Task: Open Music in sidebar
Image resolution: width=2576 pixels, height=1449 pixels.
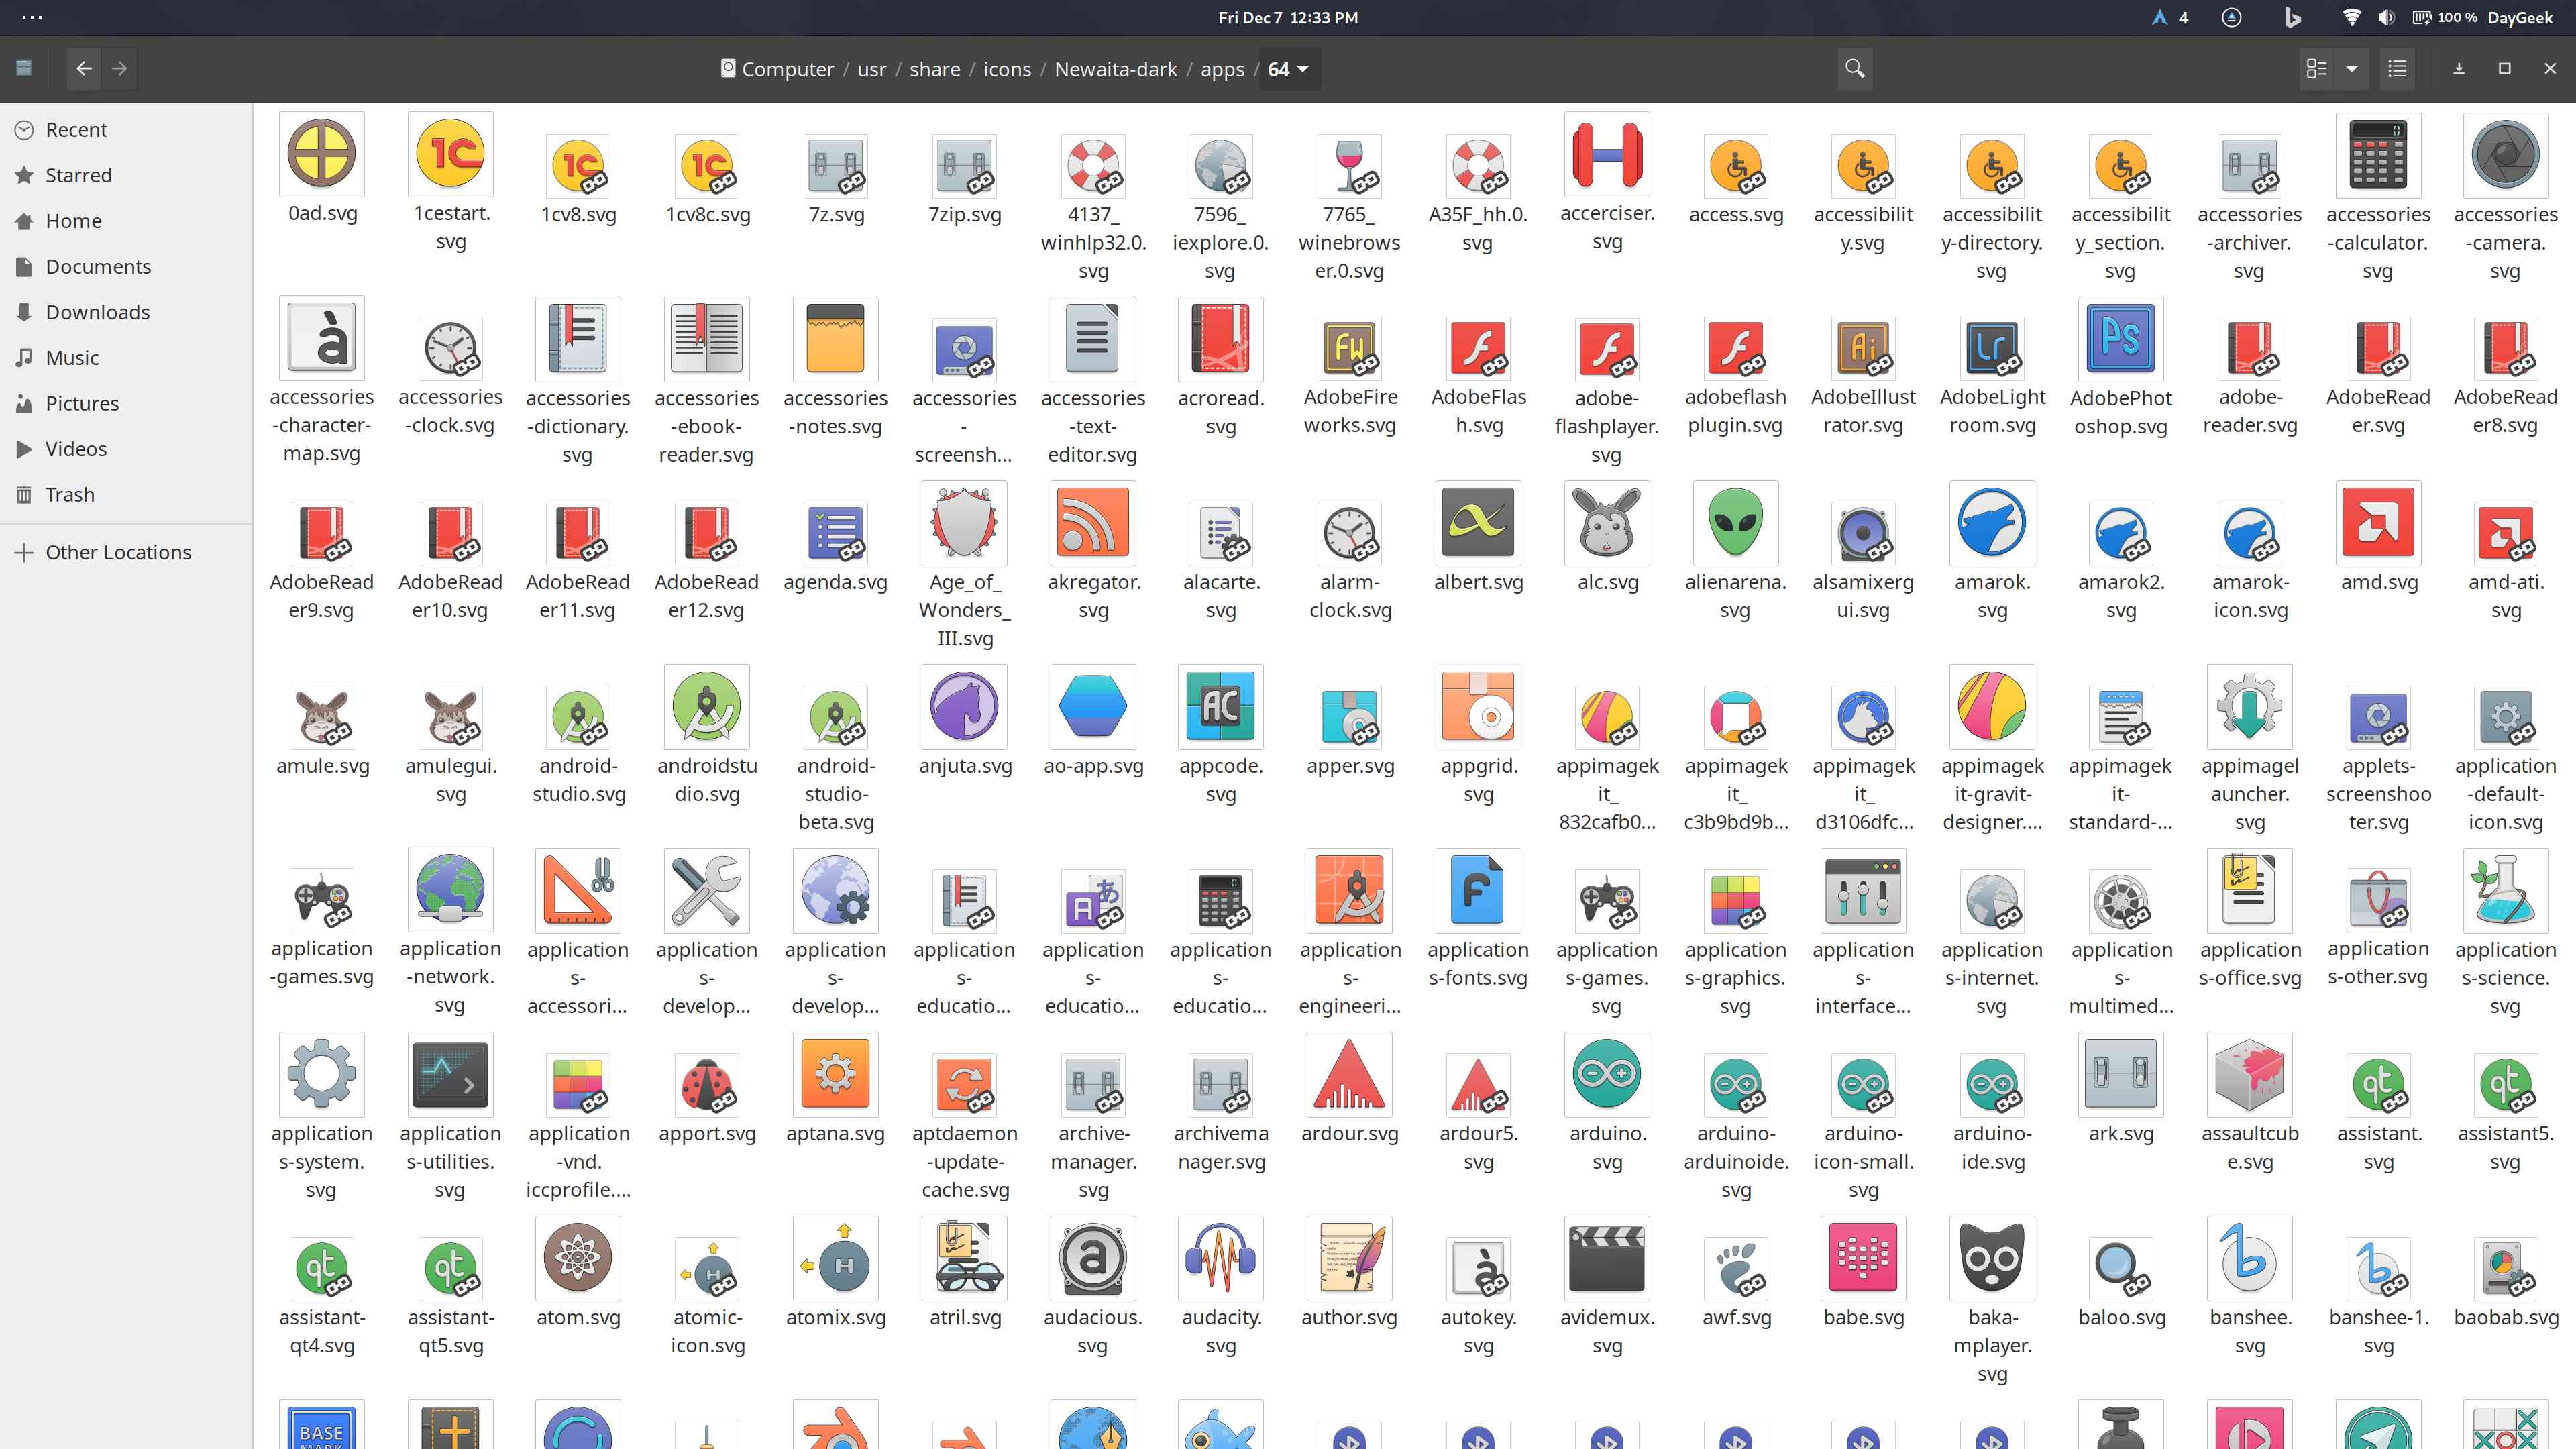Action: click(x=126, y=358)
